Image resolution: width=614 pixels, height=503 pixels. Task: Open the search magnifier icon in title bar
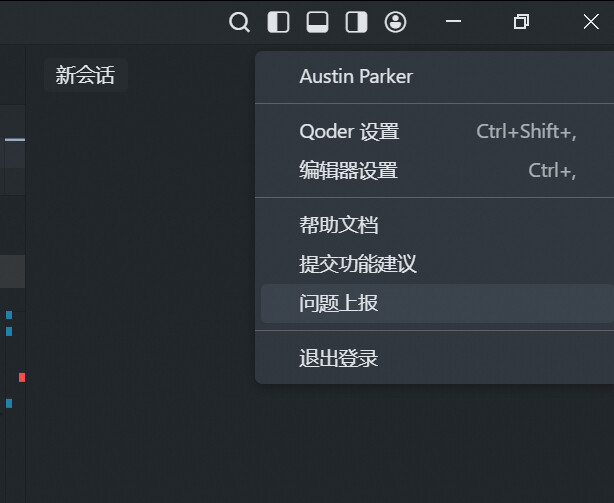coord(239,22)
